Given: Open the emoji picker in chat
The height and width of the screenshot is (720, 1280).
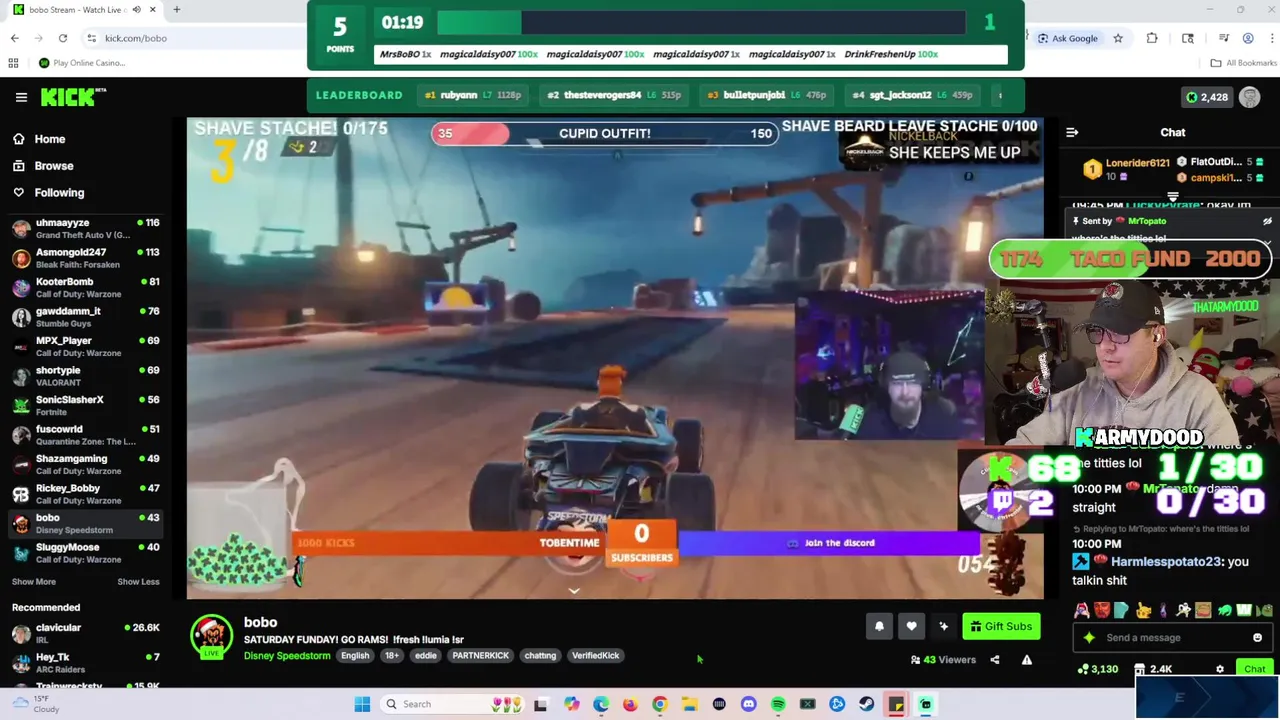Looking at the screenshot, I should pos(1257,638).
